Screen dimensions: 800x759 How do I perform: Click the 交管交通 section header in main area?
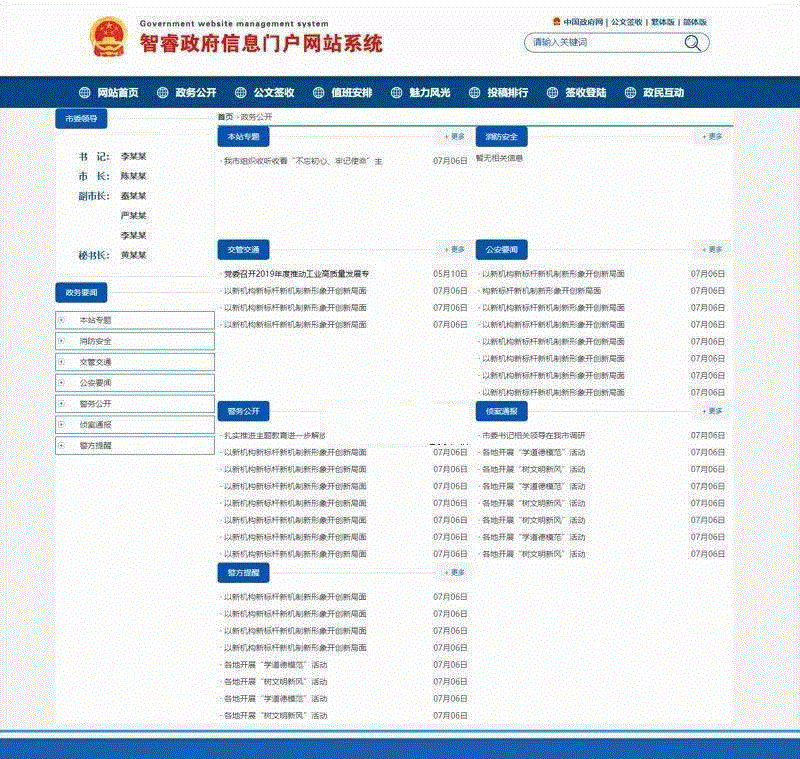(243, 250)
